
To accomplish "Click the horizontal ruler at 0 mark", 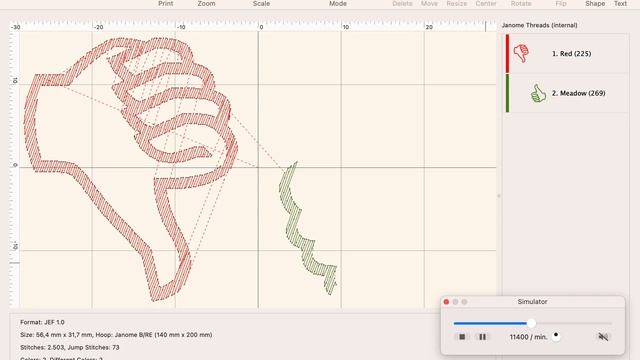I will pyautogui.click(x=261, y=27).
